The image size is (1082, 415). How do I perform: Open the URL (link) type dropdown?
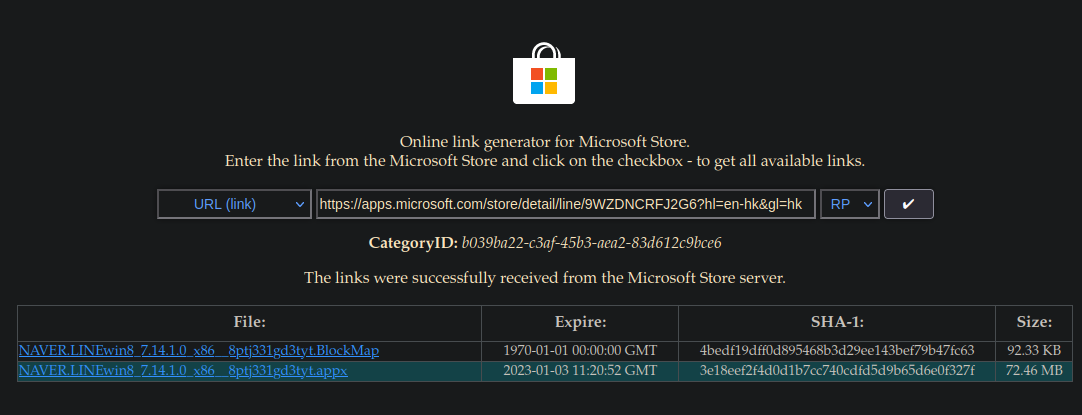pos(234,204)
